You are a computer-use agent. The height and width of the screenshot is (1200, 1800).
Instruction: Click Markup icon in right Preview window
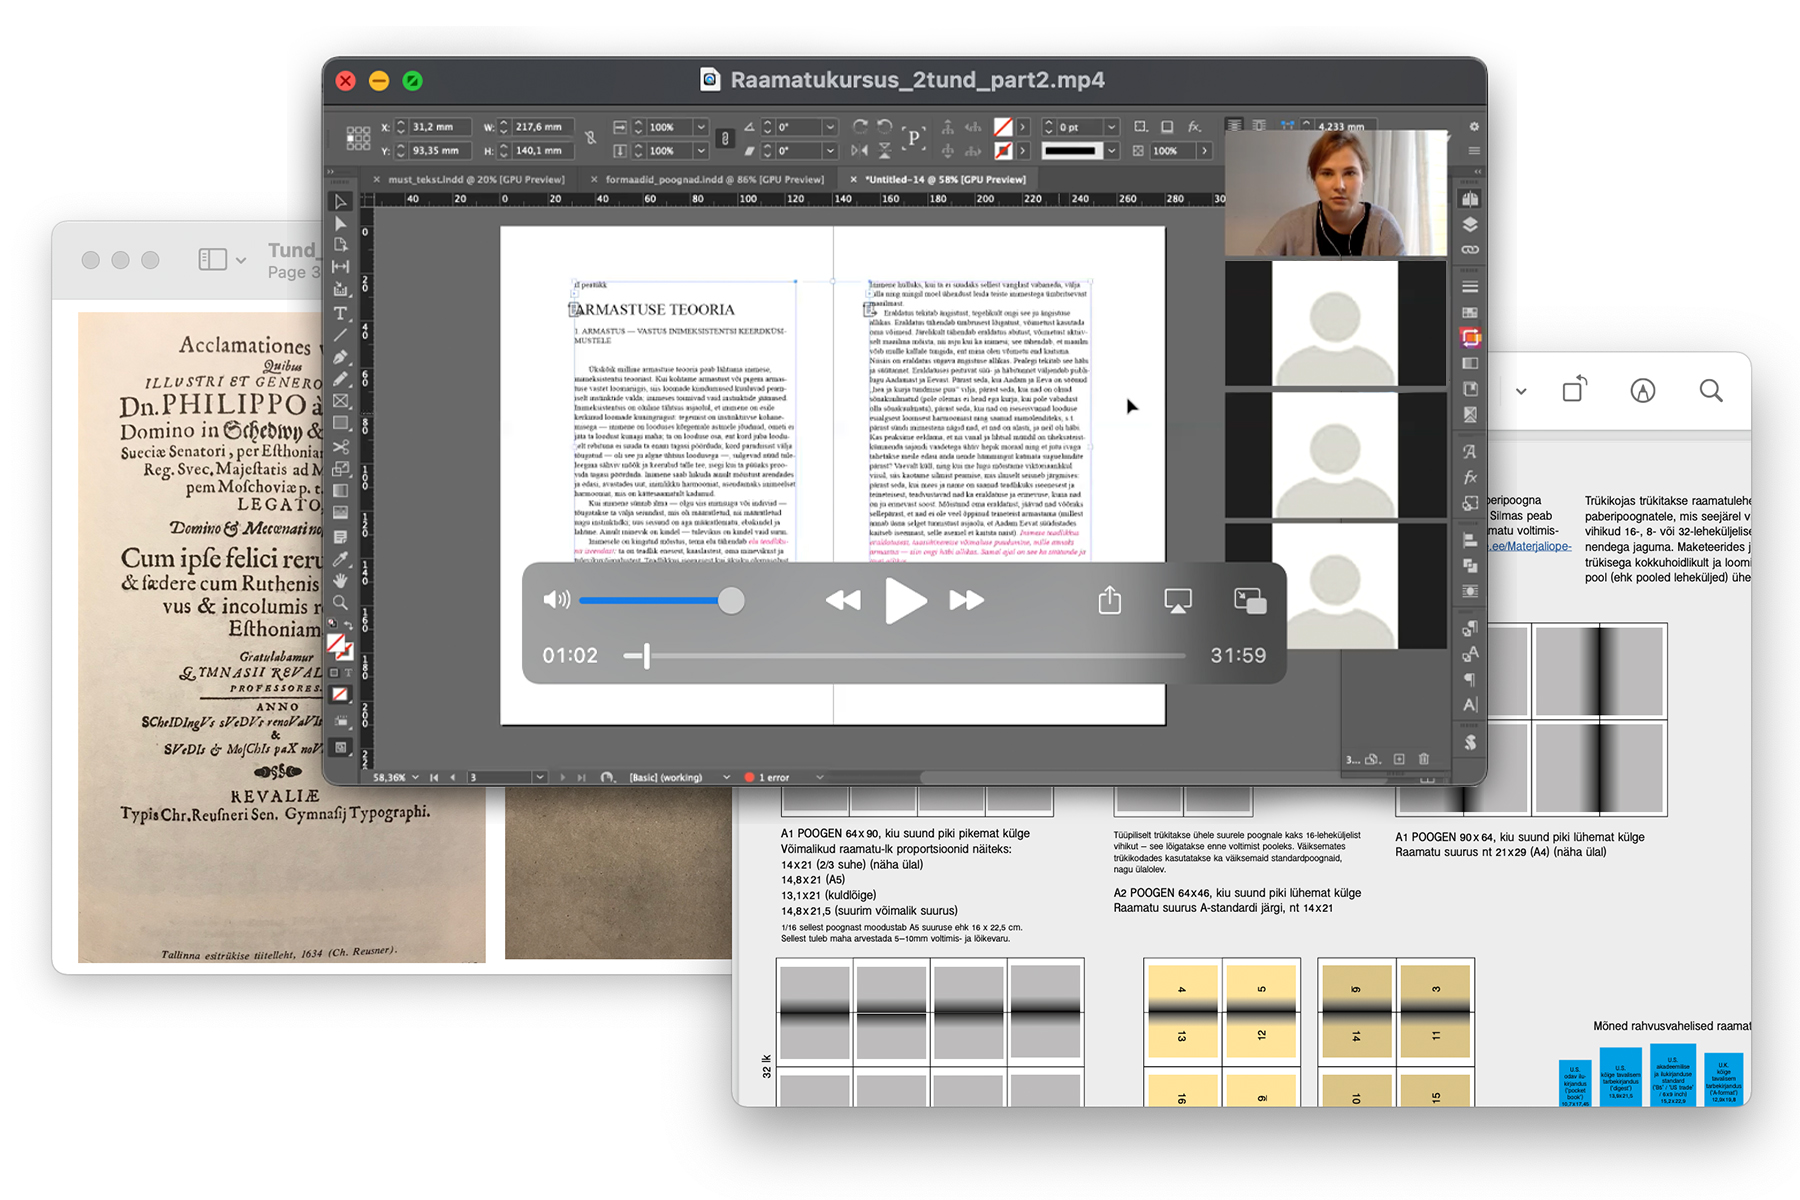tap(1643, 390)
